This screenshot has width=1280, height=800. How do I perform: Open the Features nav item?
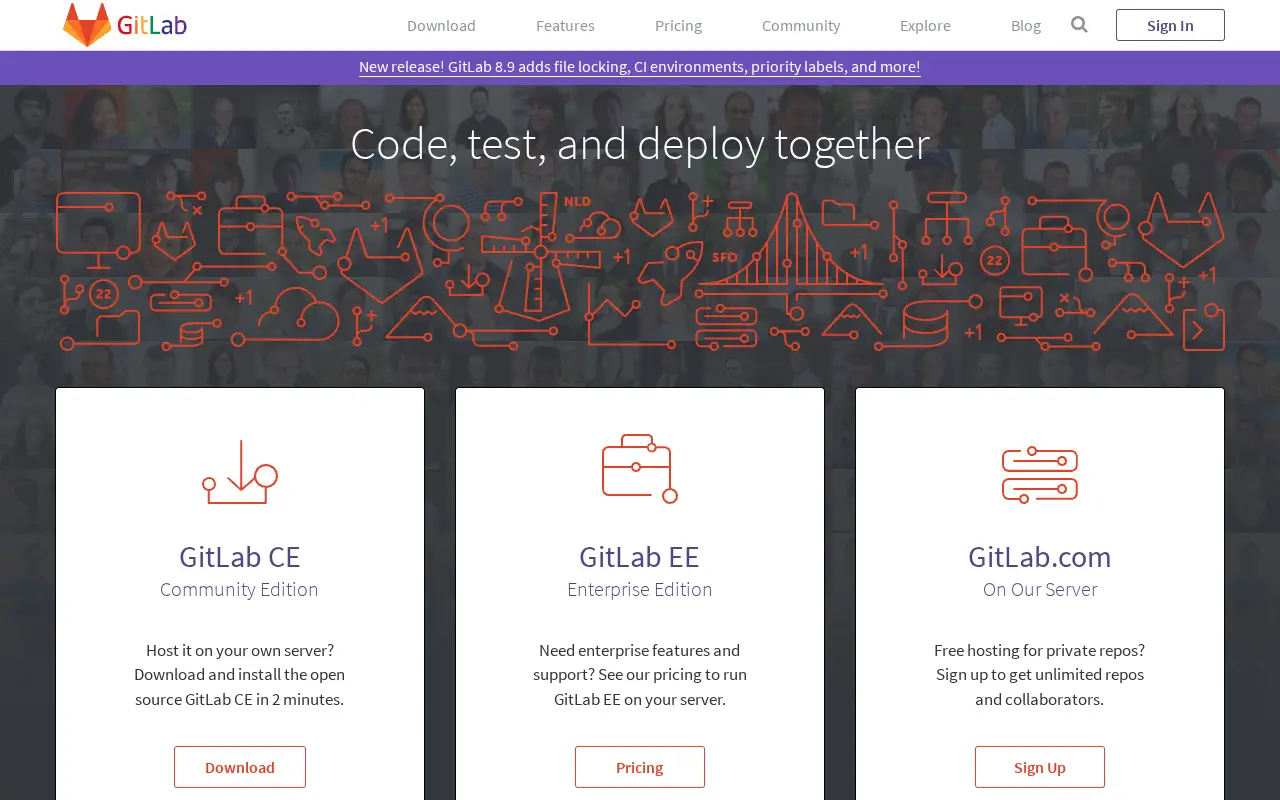coord(565,26)
